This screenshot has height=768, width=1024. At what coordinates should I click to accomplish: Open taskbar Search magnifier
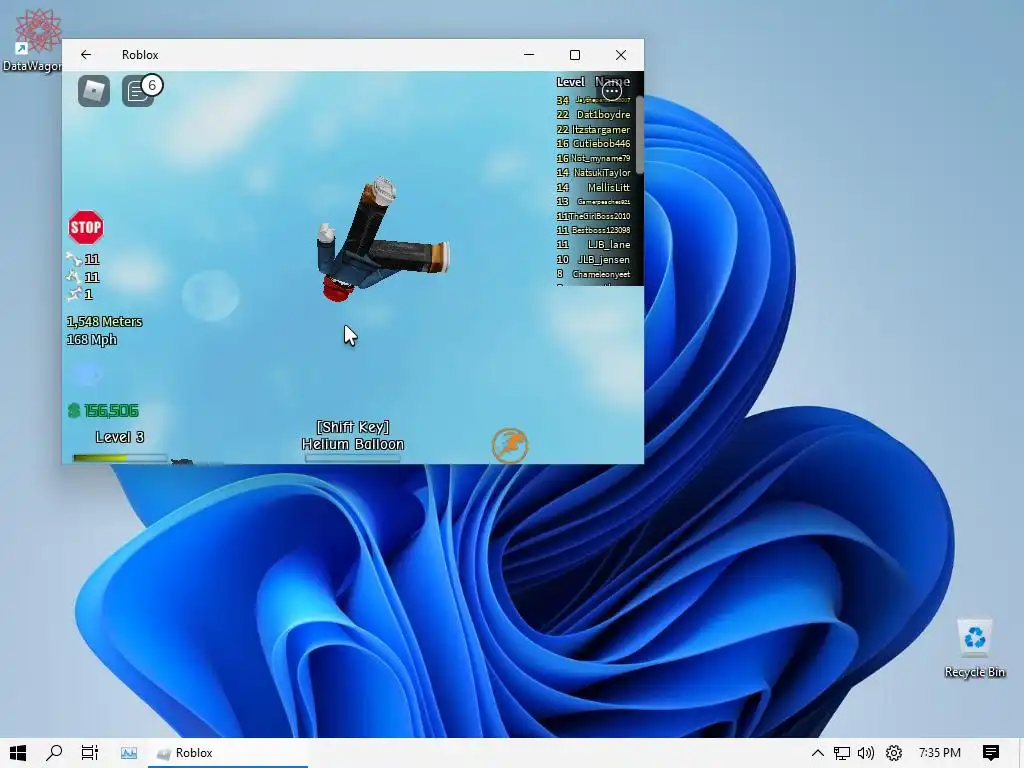pyautogui.click(x=54, y=753)
